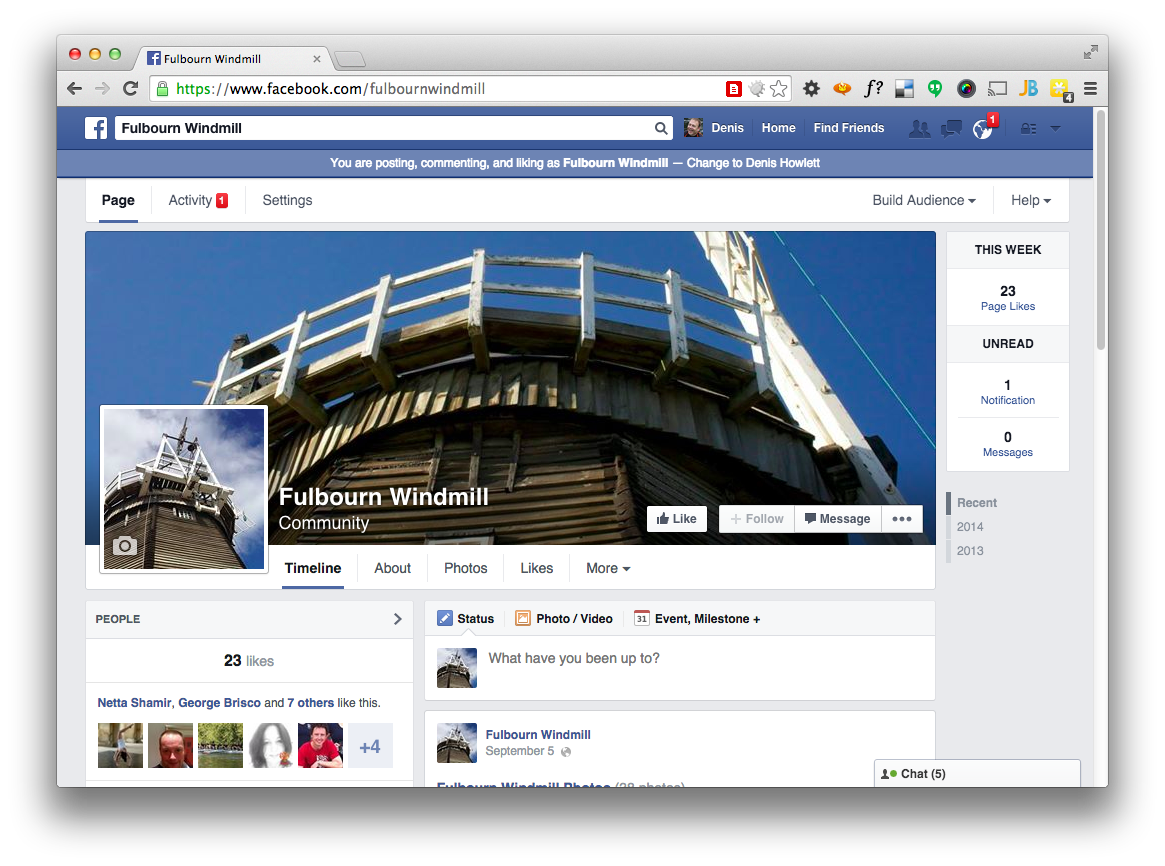Click the Like button
Screen dimensions: 1165x866
tap(676, 519)
